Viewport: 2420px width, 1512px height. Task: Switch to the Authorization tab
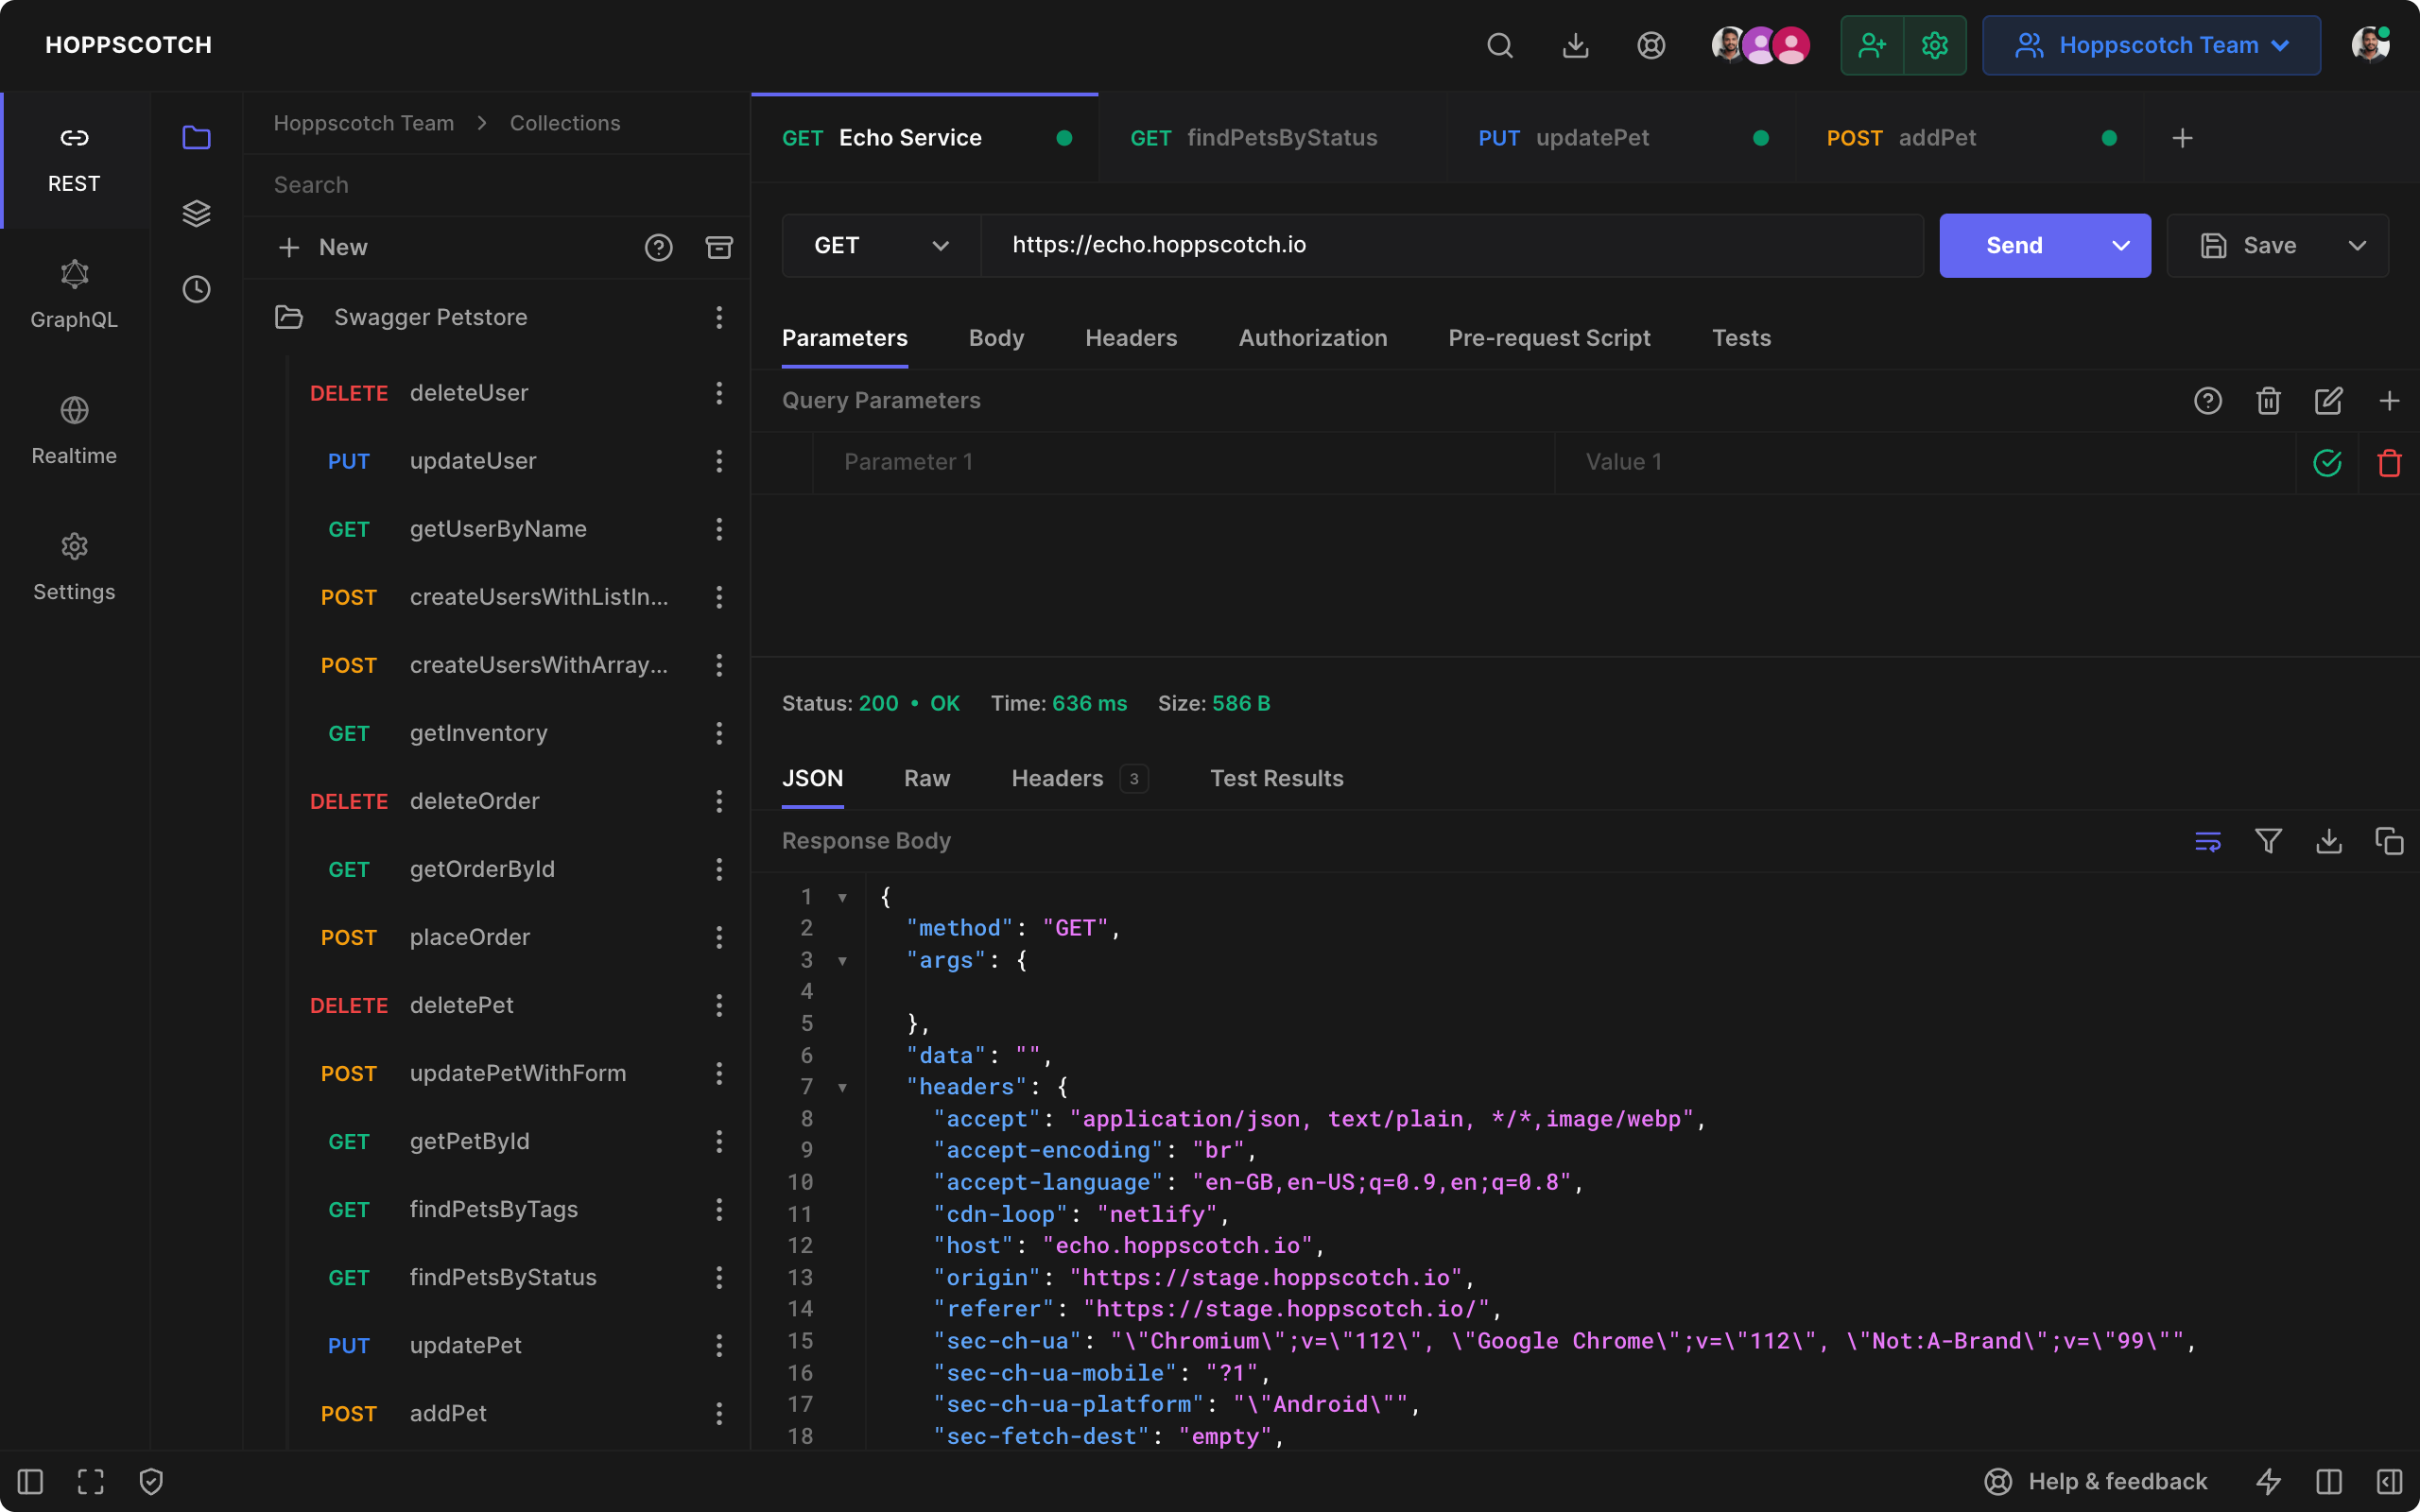1312,338
